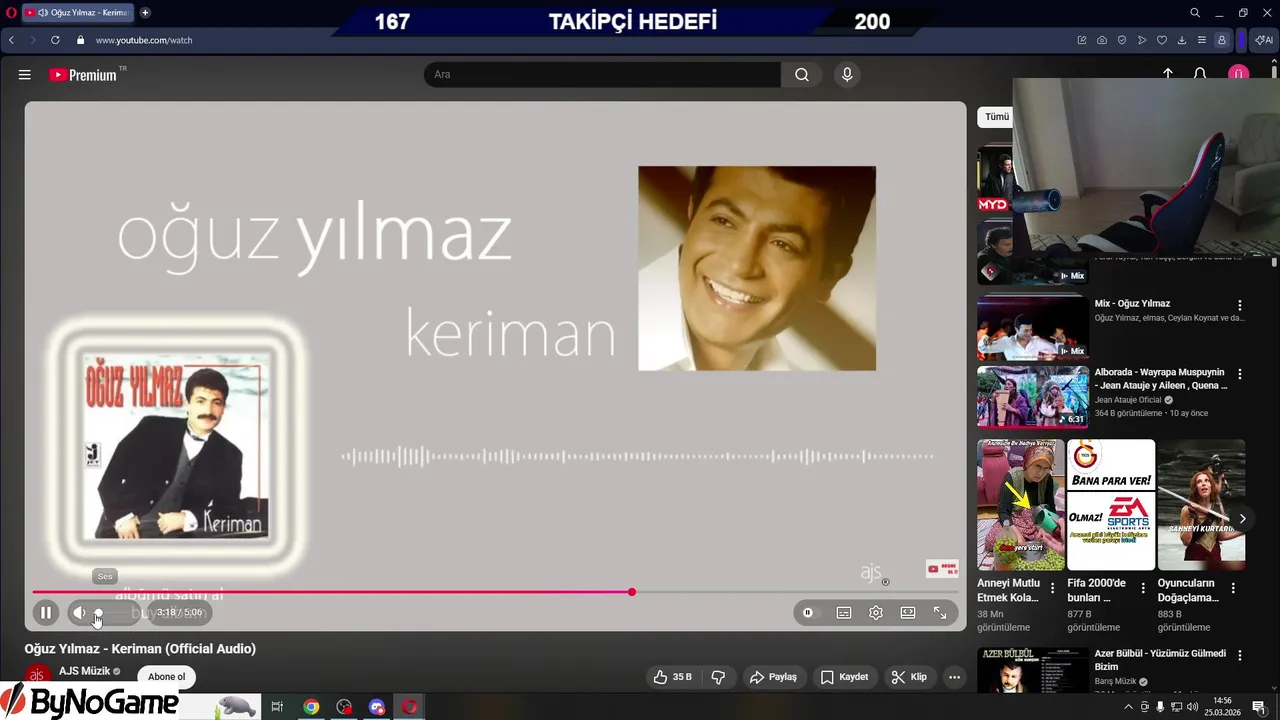Enter fullscreen mode in the player
Screen dimensions: 1280x720
(940, 613)
